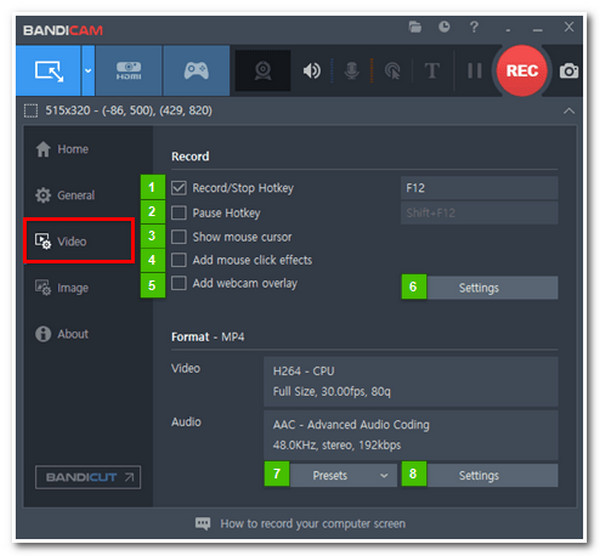600x556 pixels.
Task: Click the H264 - CPU video format box
Action: click(411, 382)
